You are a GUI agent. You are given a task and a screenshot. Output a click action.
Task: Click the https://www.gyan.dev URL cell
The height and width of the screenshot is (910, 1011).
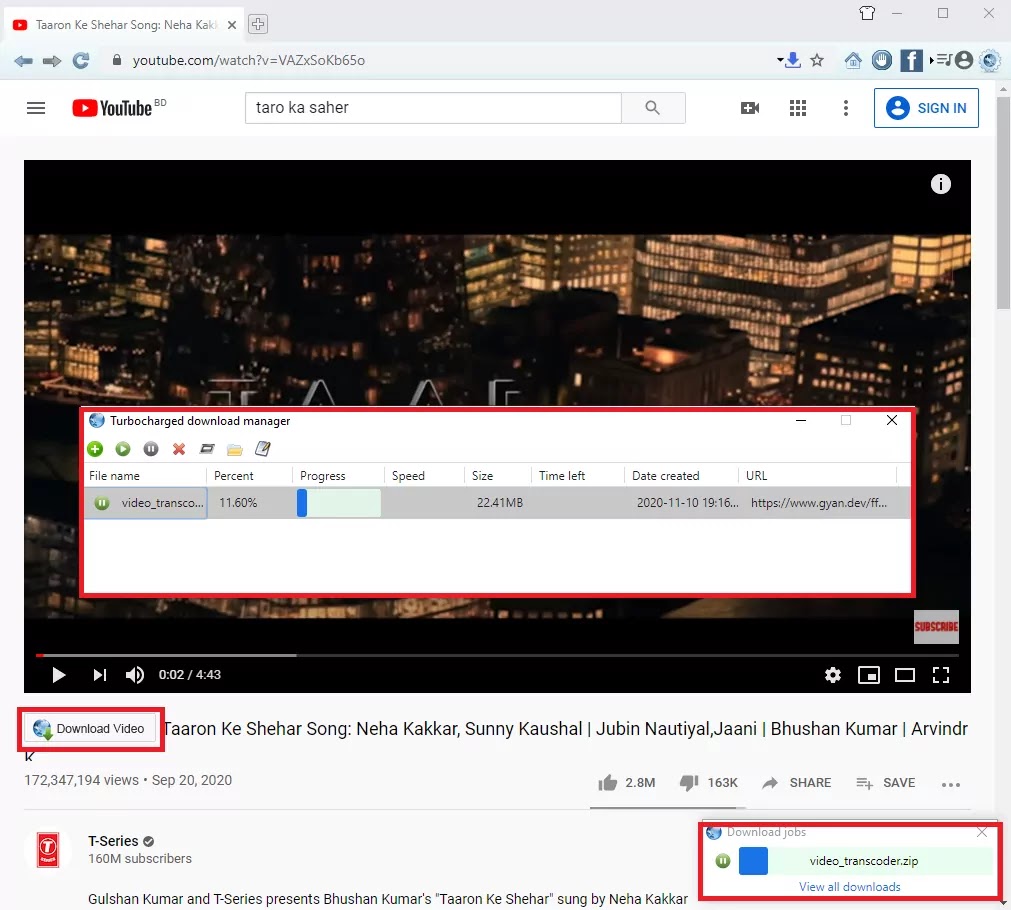[x=818, y=503]
